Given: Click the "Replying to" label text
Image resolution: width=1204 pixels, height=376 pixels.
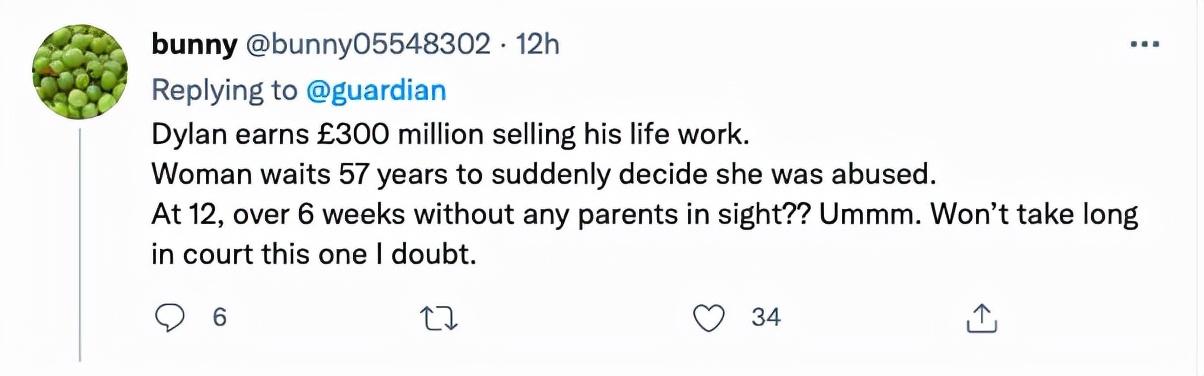Looking at the screenshot, I should click(x=224, y=91).
